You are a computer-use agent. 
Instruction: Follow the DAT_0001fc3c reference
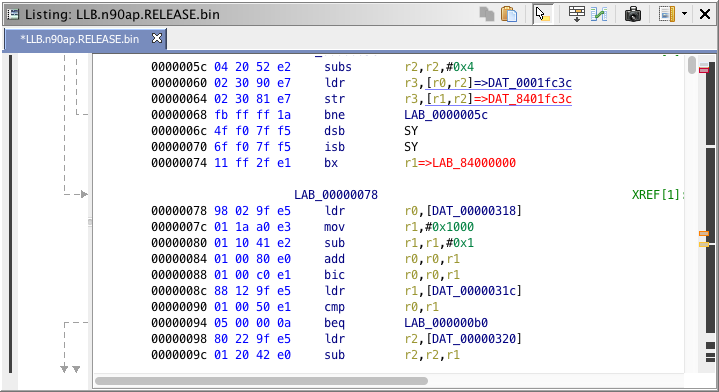coord(530,83)
